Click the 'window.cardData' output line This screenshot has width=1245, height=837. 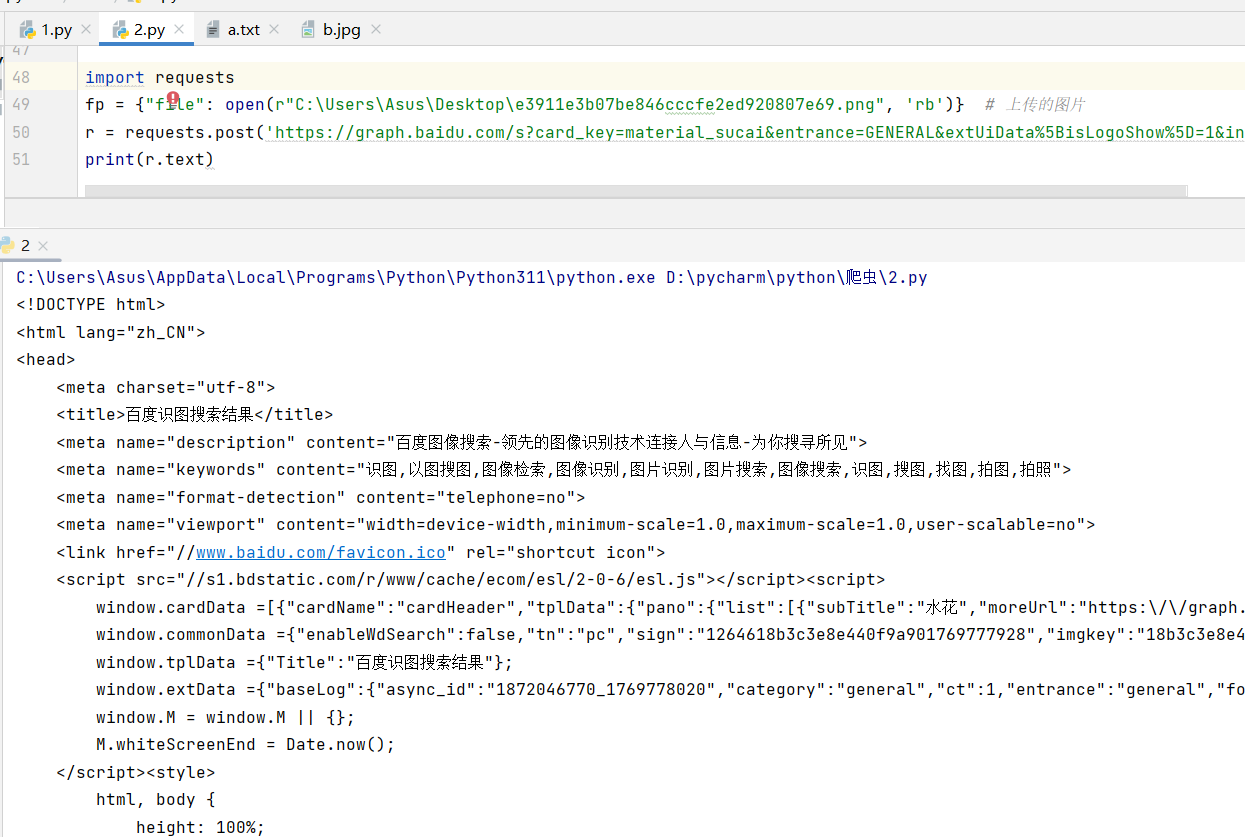[670, 607]
